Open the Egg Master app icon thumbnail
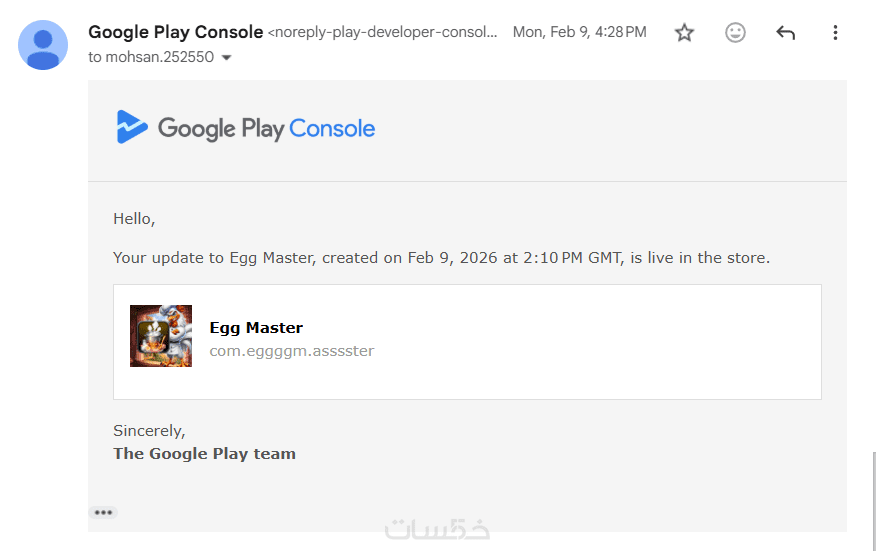Viewport: 876px width, 551px height. tap(161, 336)
